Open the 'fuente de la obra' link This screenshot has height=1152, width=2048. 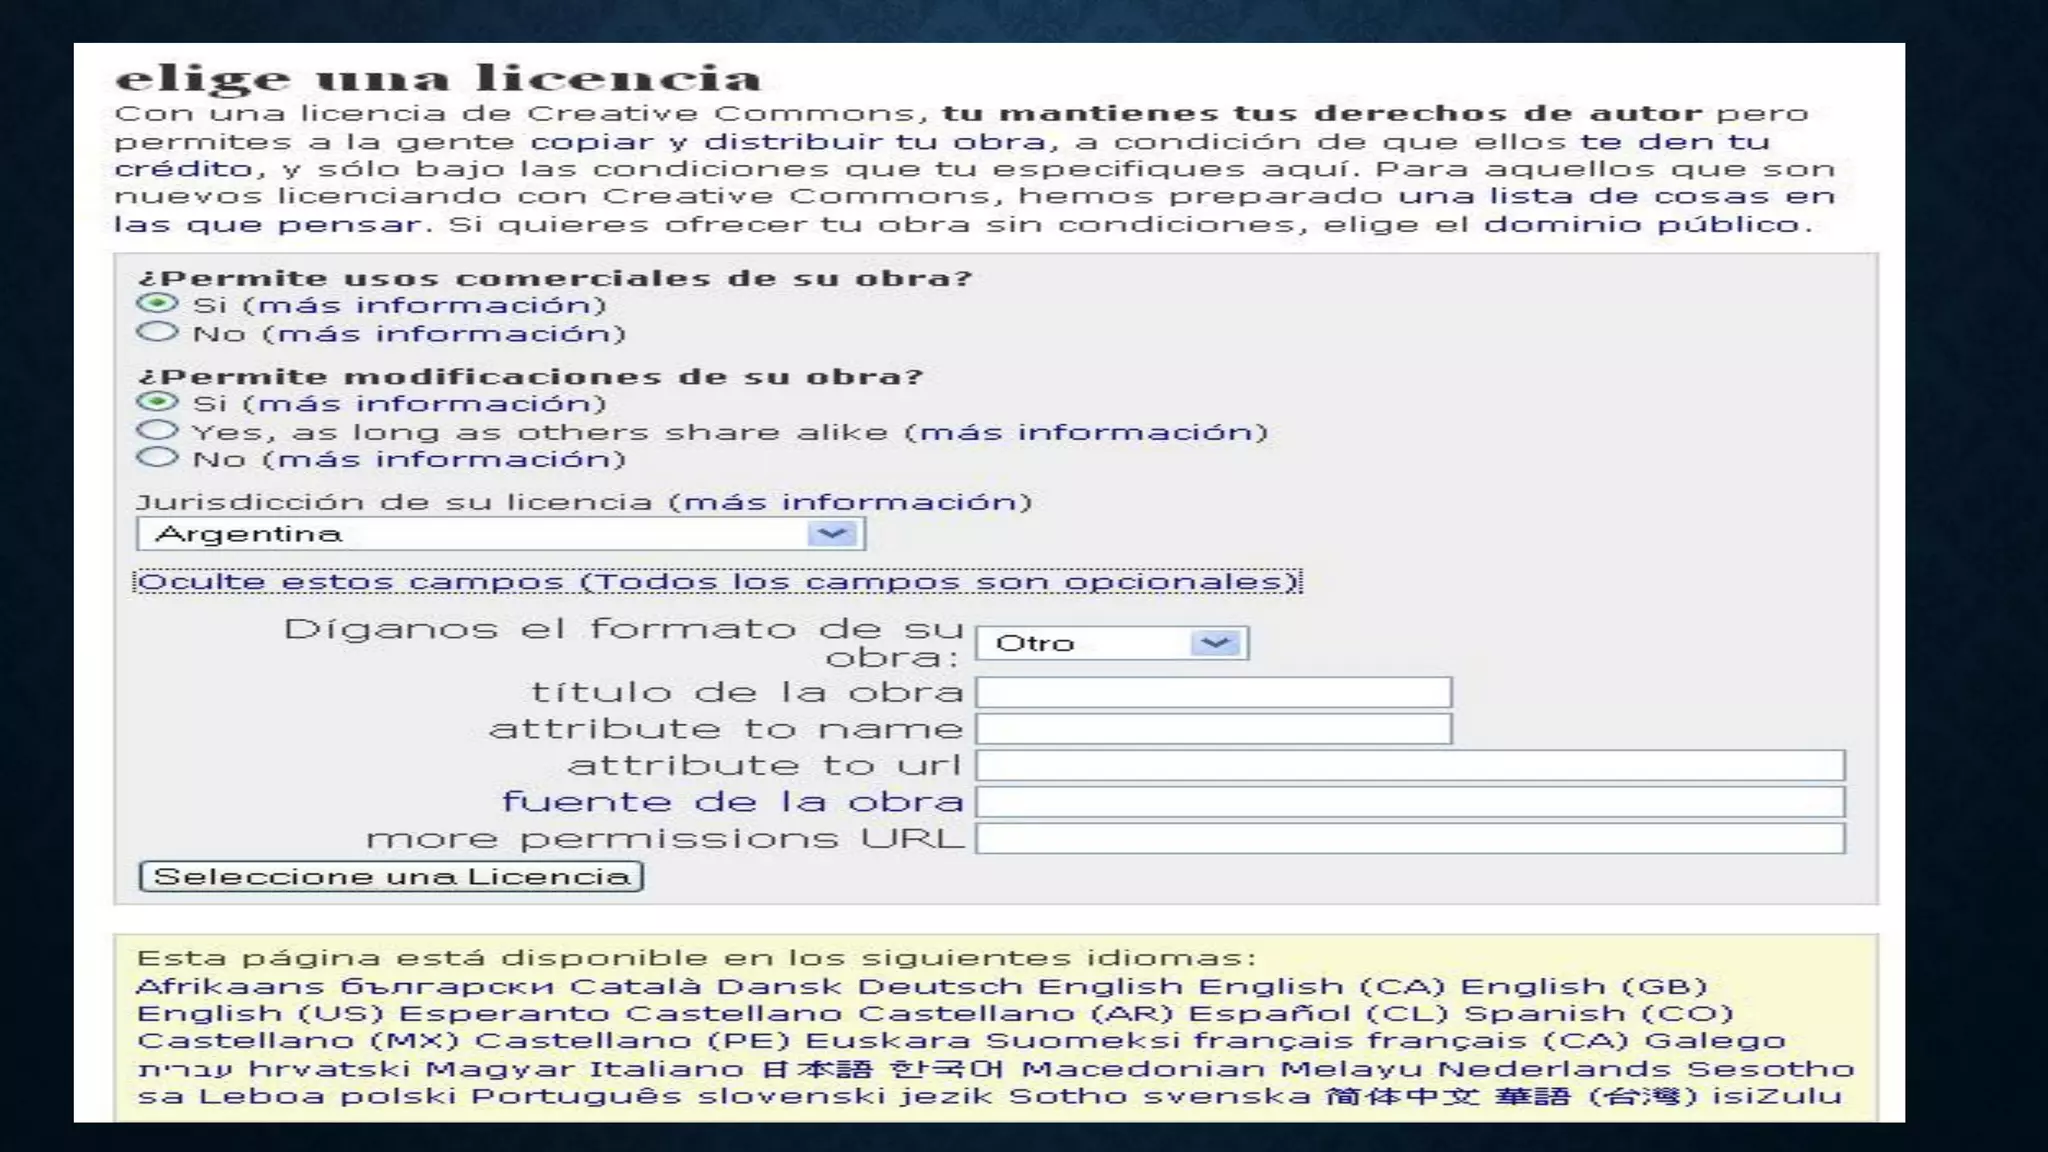(732, 802)
